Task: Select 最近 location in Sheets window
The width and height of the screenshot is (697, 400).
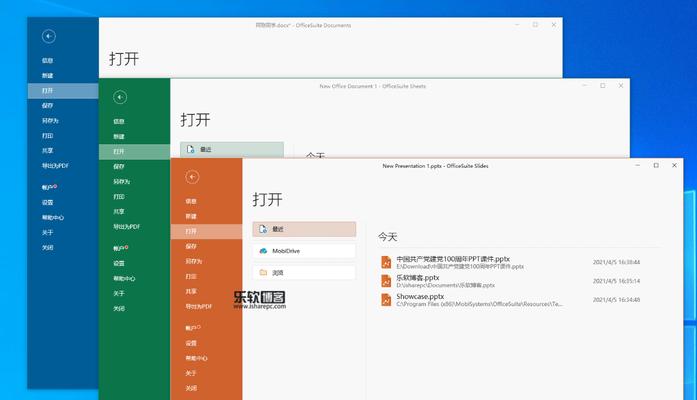Action: tap(232, 150)
